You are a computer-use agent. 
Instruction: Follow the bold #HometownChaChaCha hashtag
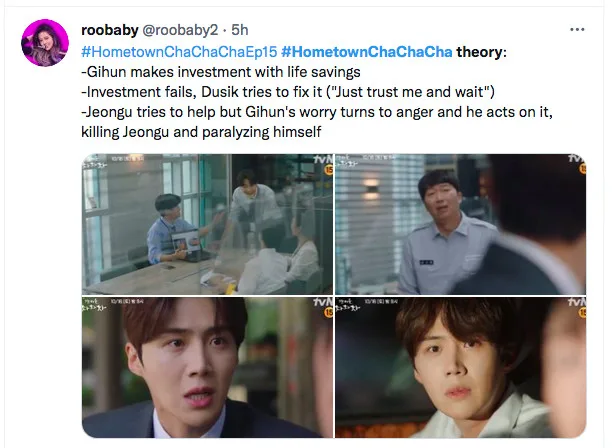366,52
